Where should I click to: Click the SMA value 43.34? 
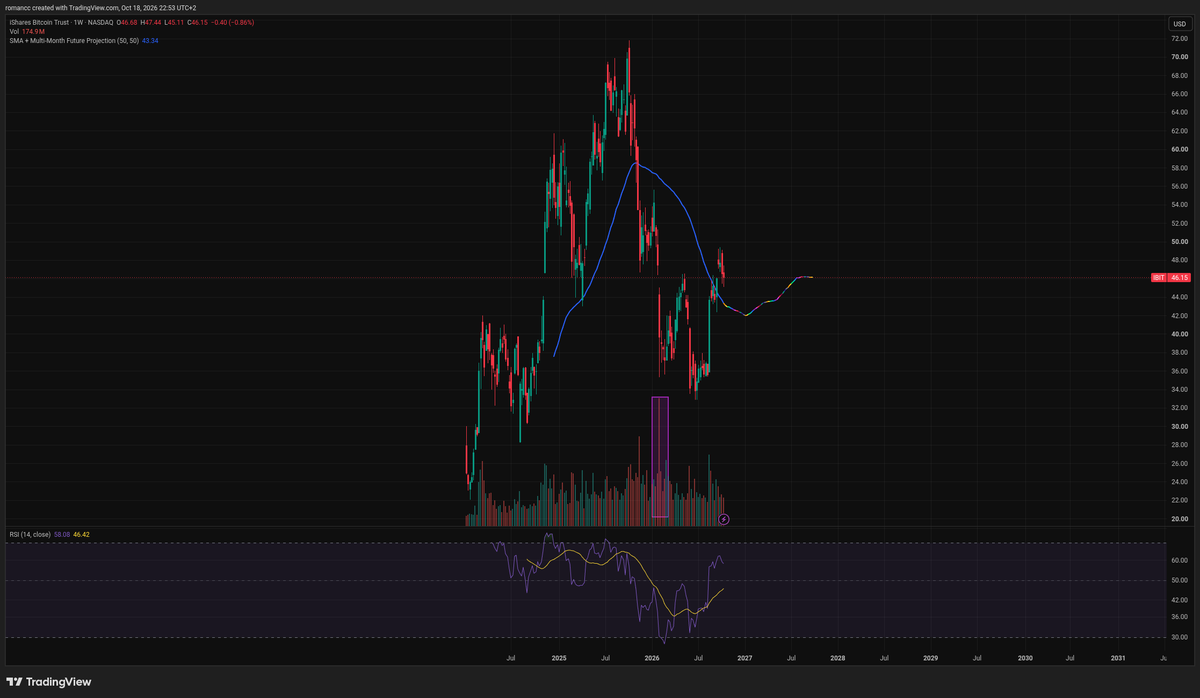click(x=150, y=41)
